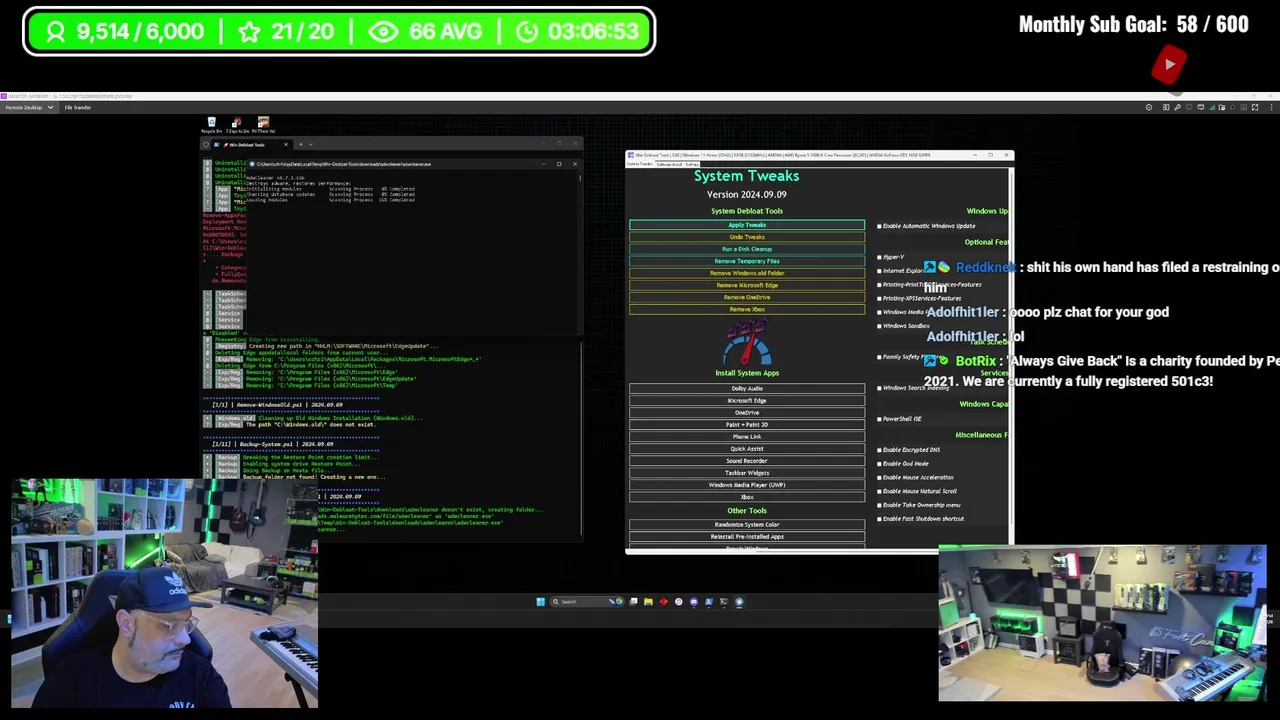Click the Undo Tweaks button
Image resolution: width=1280 pixels, height=720 pixels.
pos(747,237)
